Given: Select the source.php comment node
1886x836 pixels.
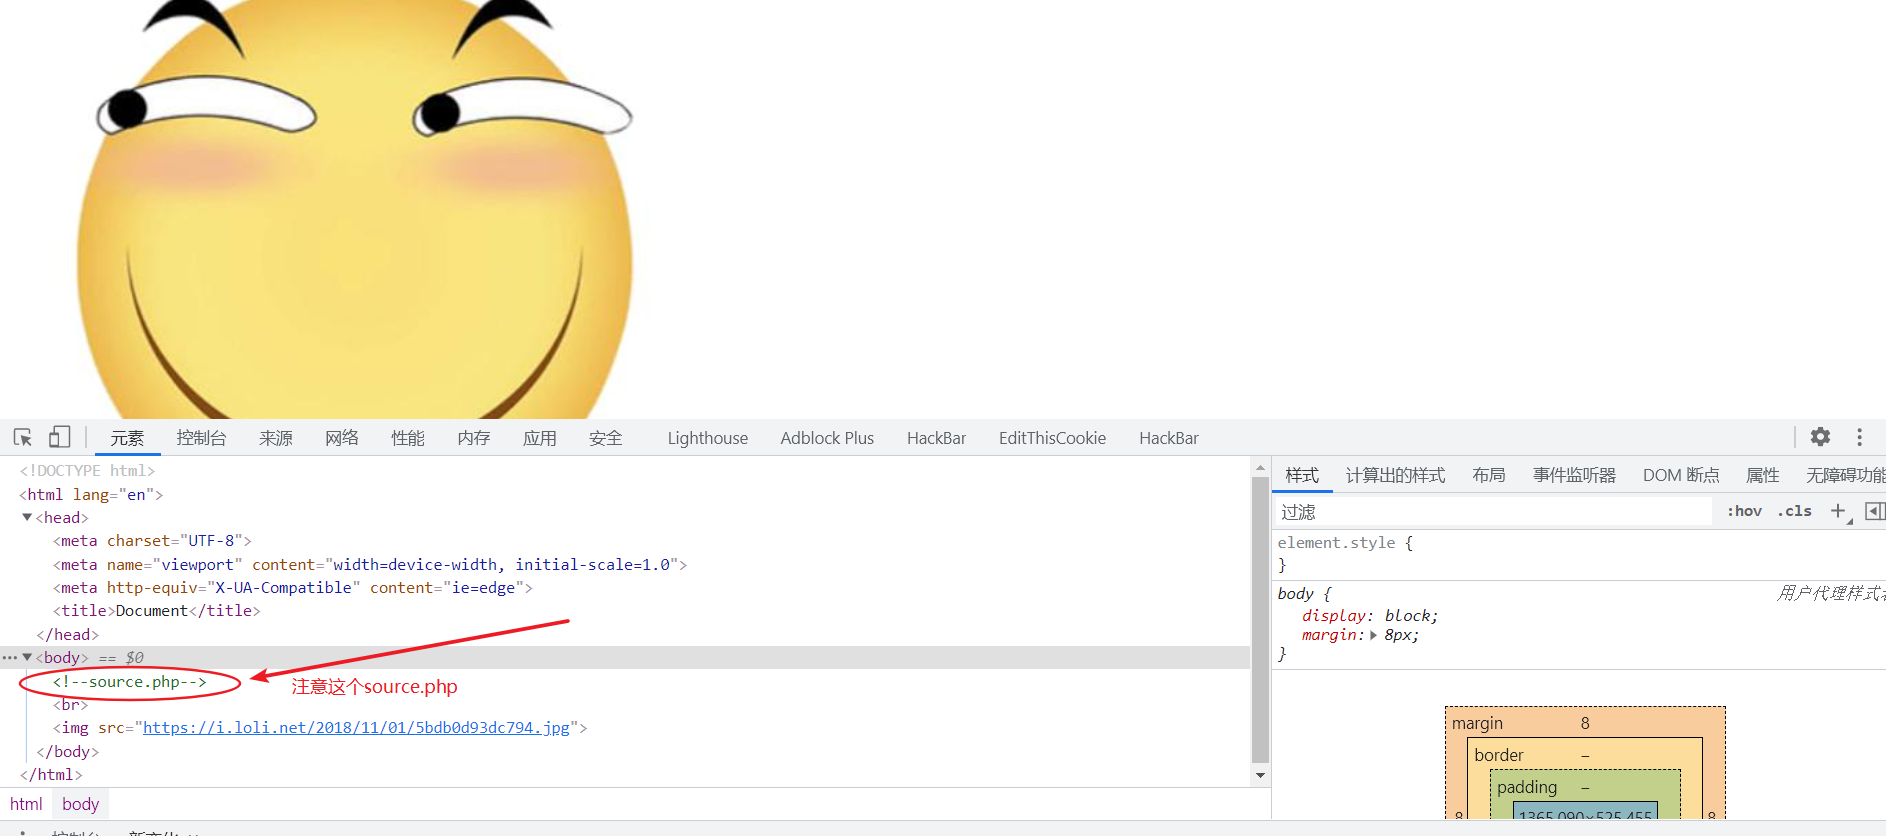Looking at the screenshot, I should pyautogui.click(x=130, y=682).
